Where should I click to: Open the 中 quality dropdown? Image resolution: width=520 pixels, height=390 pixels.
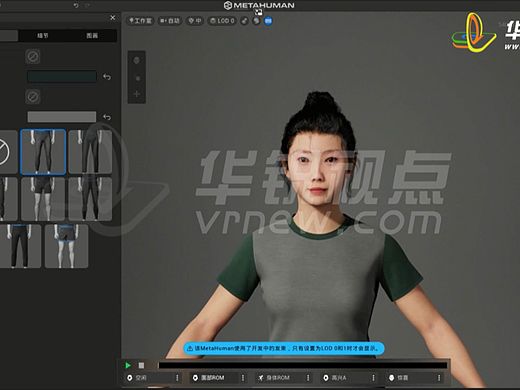[195, 21]
